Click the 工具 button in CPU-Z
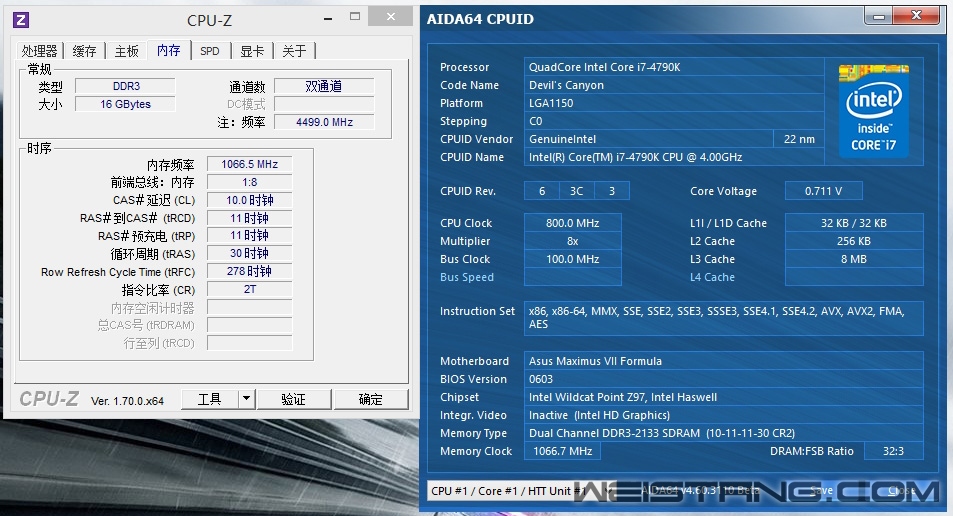This screenshot has width=953, height=516. pyautogui.click(x=210, y=399)
